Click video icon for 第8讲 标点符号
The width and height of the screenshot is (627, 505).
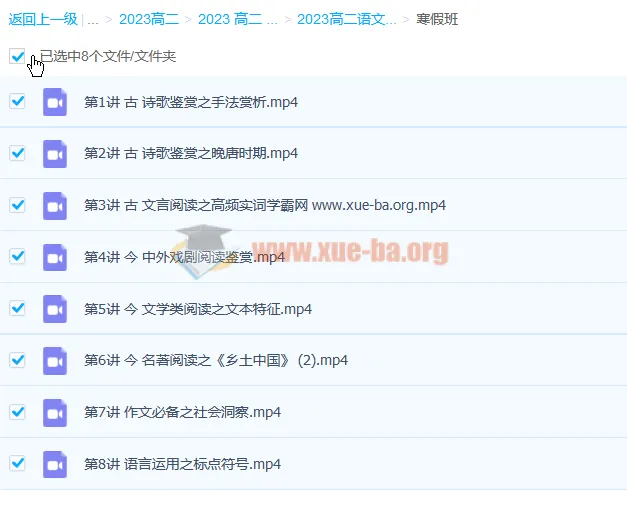click(55, 464)
